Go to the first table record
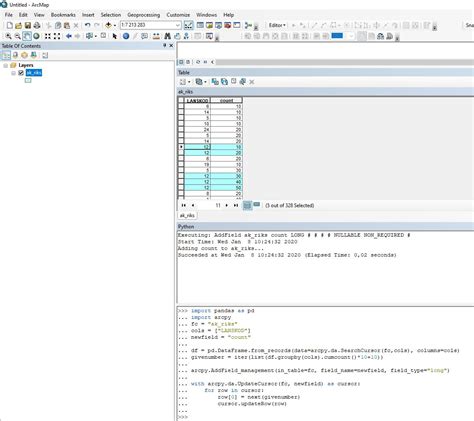474x421 pixels. coord(184,205)
